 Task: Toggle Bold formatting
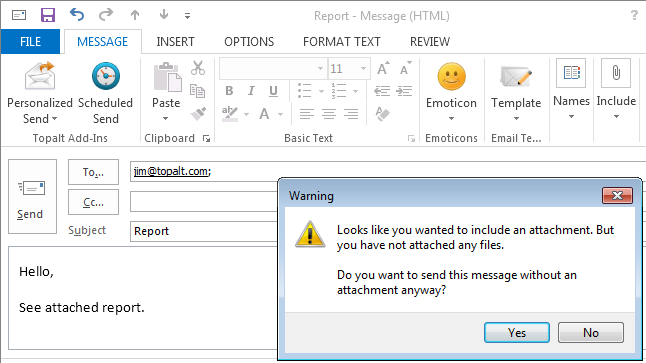pyautogui.click(x=229, y=91)
